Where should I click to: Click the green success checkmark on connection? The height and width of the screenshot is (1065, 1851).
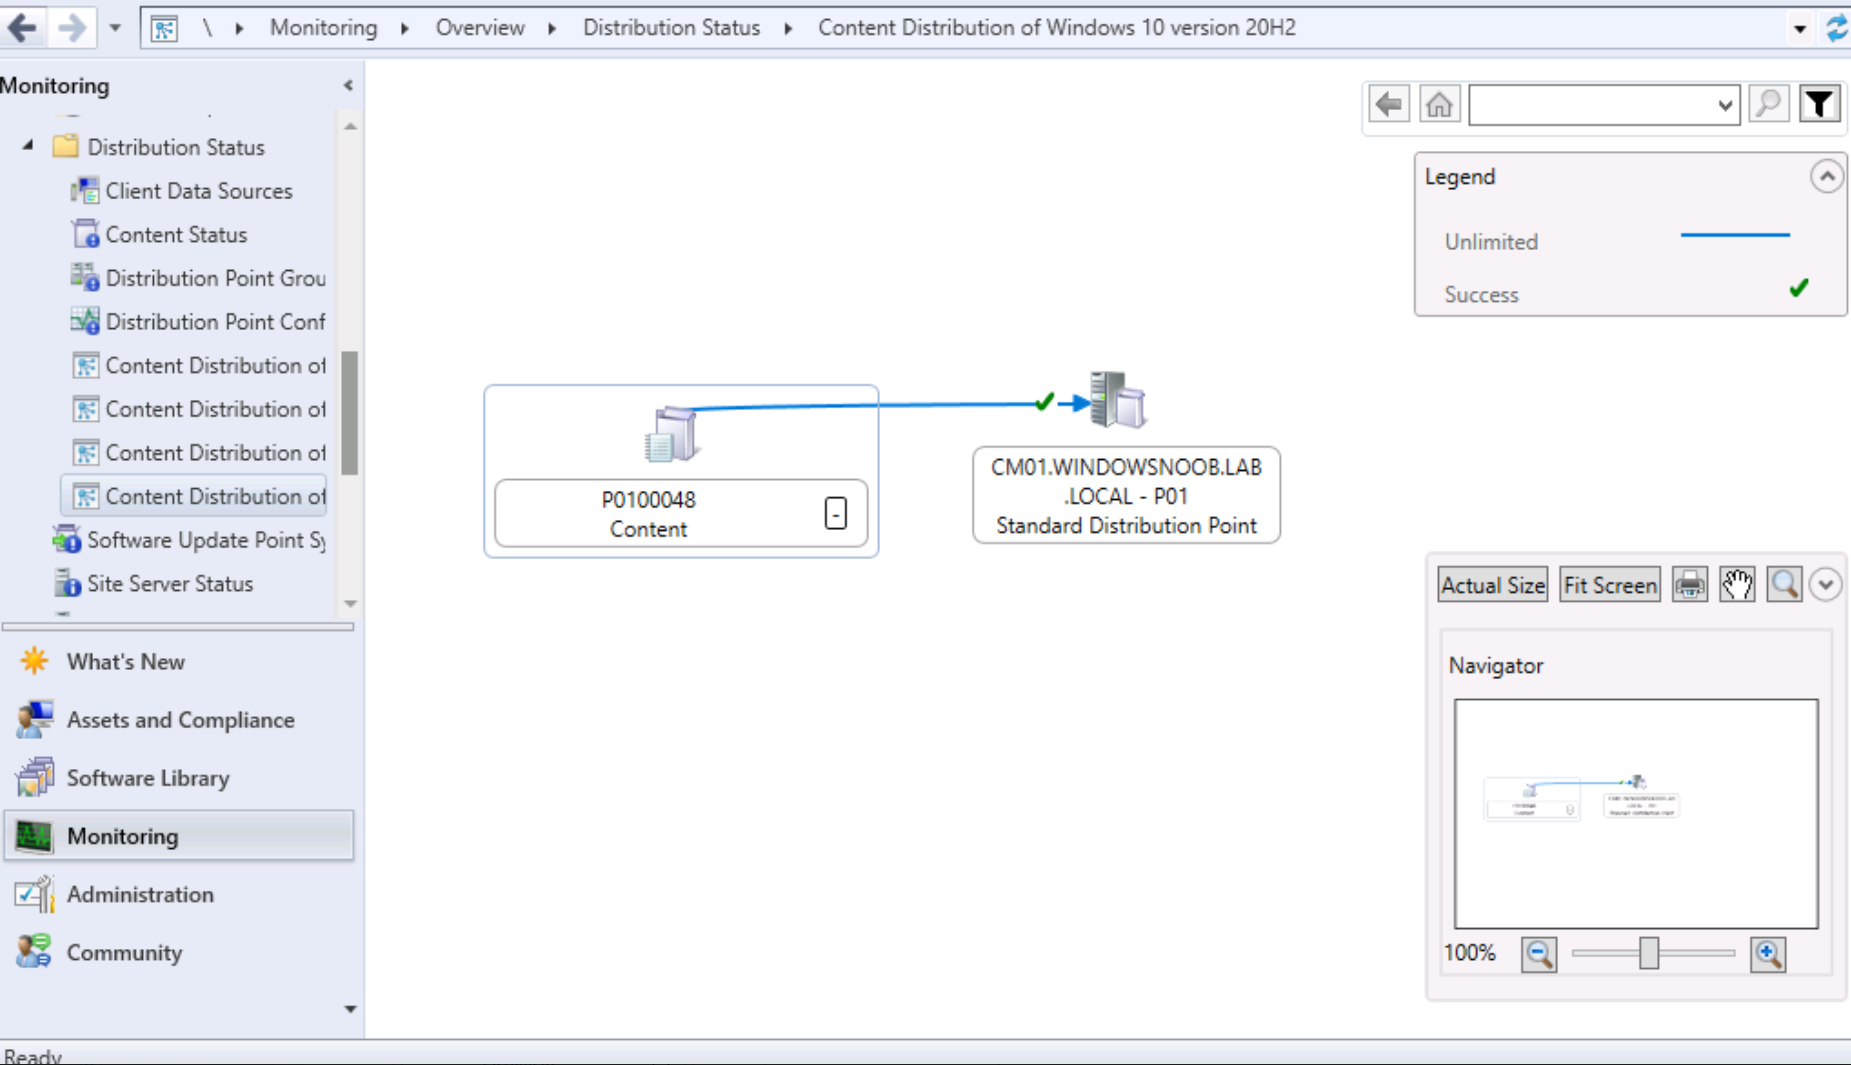point(1044,401)
